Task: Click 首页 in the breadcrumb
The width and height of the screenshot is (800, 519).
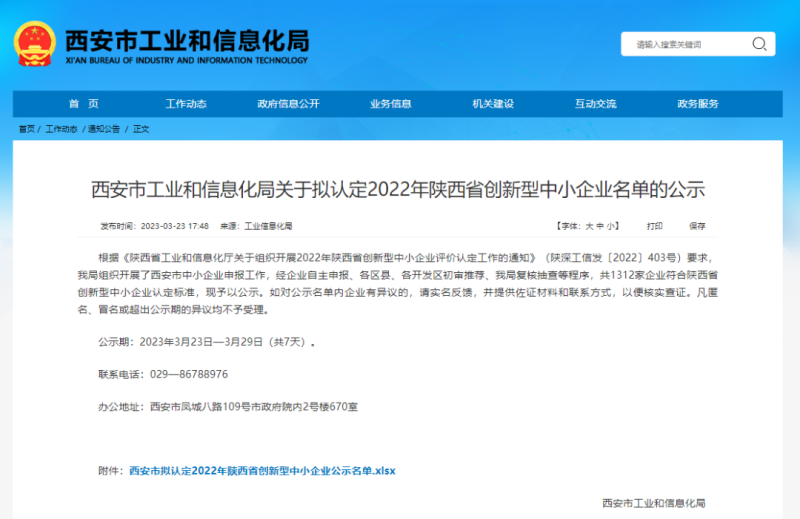Action: coord(26,129)
